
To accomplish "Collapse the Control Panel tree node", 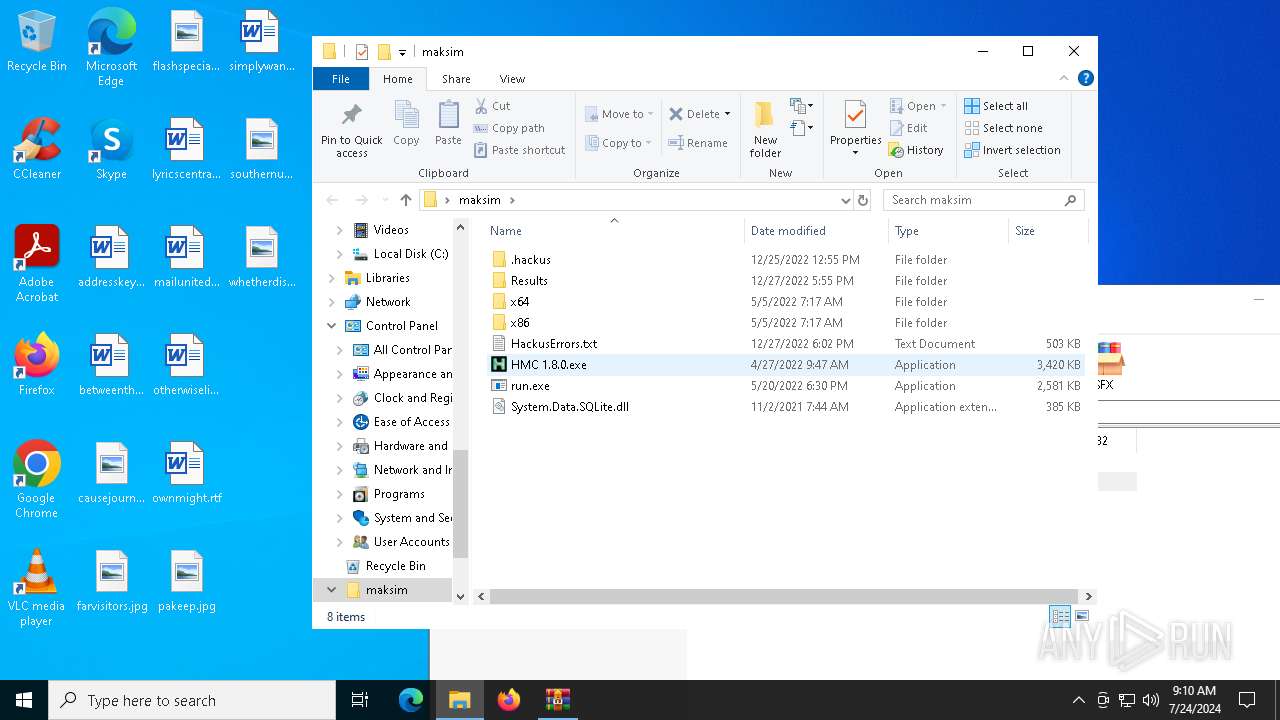I will click(x=332, y=326).
